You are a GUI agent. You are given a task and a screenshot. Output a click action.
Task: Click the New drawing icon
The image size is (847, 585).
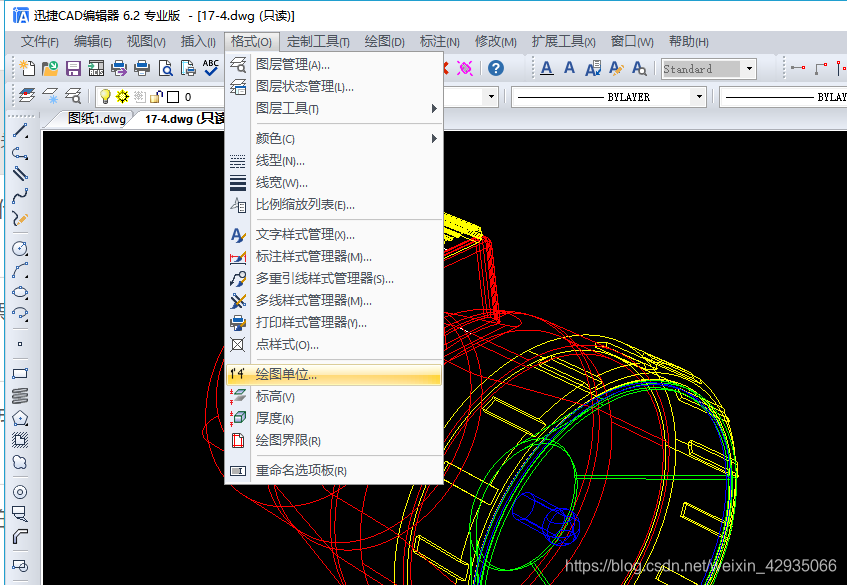[x=27, y=68]
